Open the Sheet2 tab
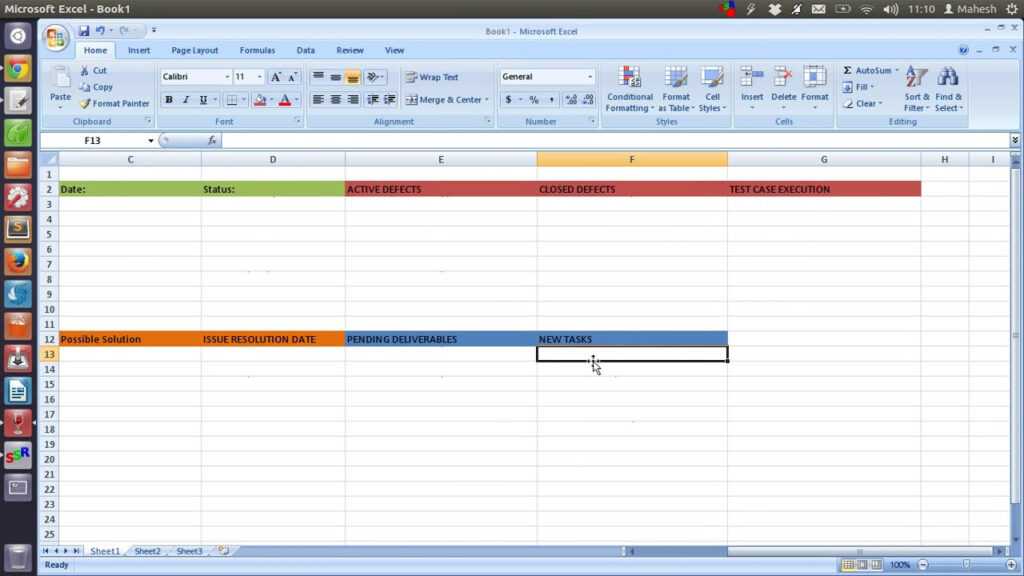Image resolution: width=1024 pixels, height=576 pixels. (x=146, y=550)
